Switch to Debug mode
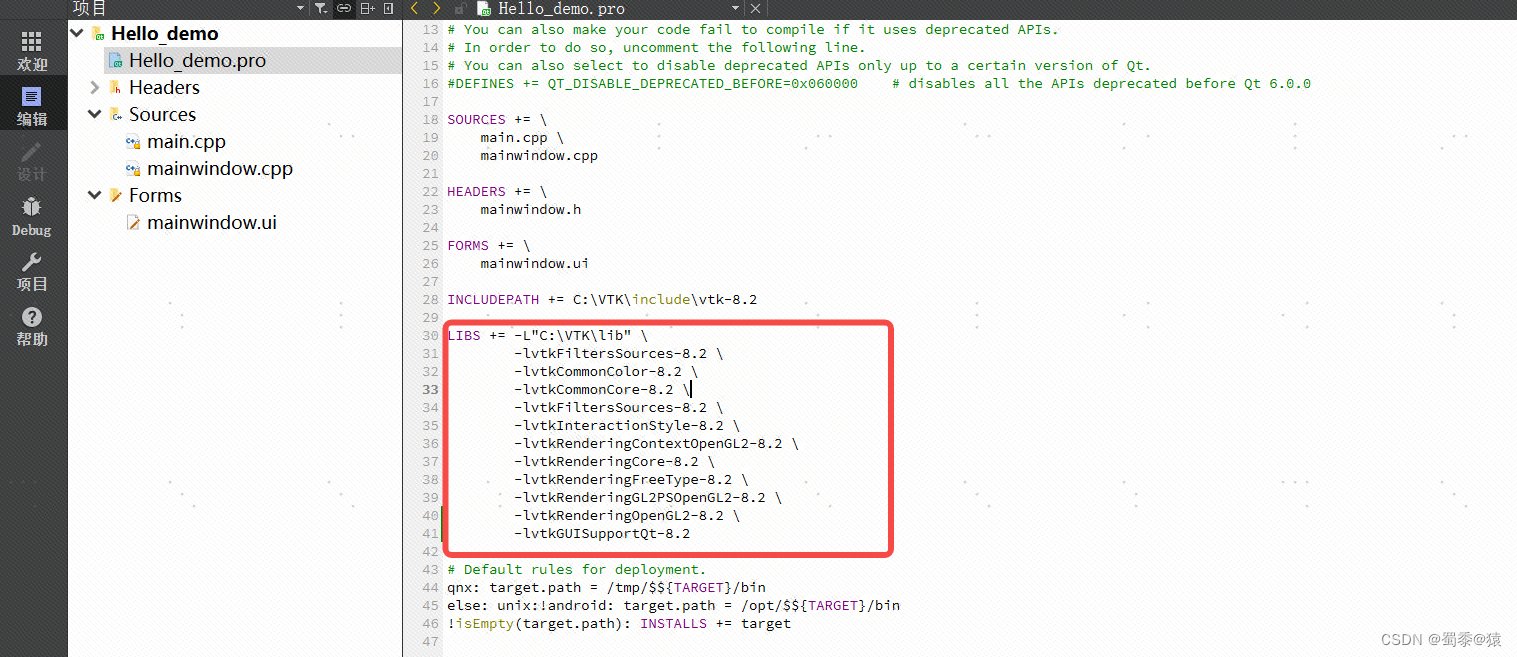1517x657 pixels. pyautogui.click(x=31, y=214)
